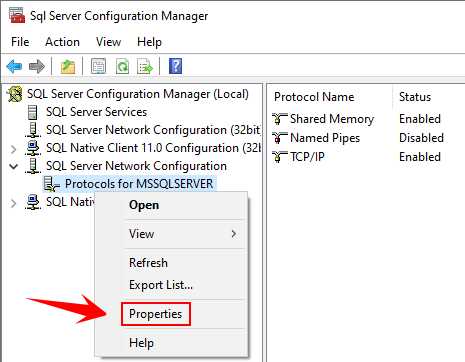Sort by the Status column header
The width and height of the screenshot is (465, 362).
pos(415,97)
